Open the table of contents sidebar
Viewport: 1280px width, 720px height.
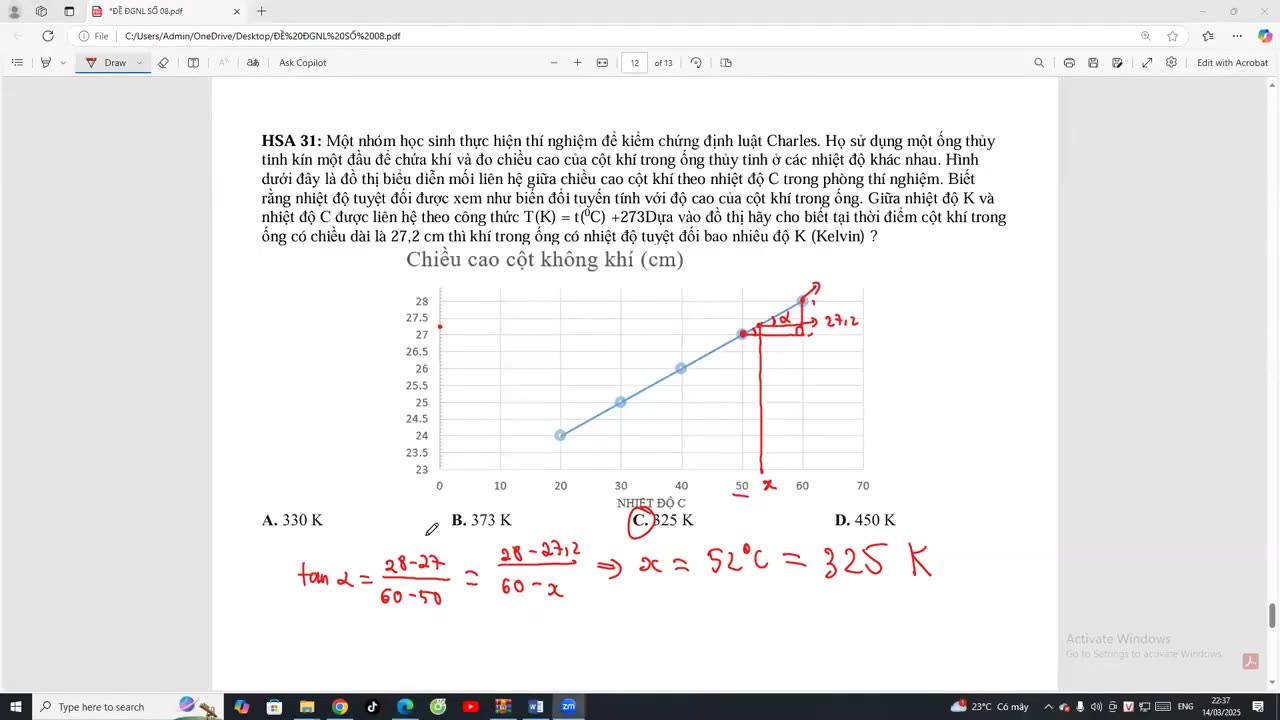17,62
